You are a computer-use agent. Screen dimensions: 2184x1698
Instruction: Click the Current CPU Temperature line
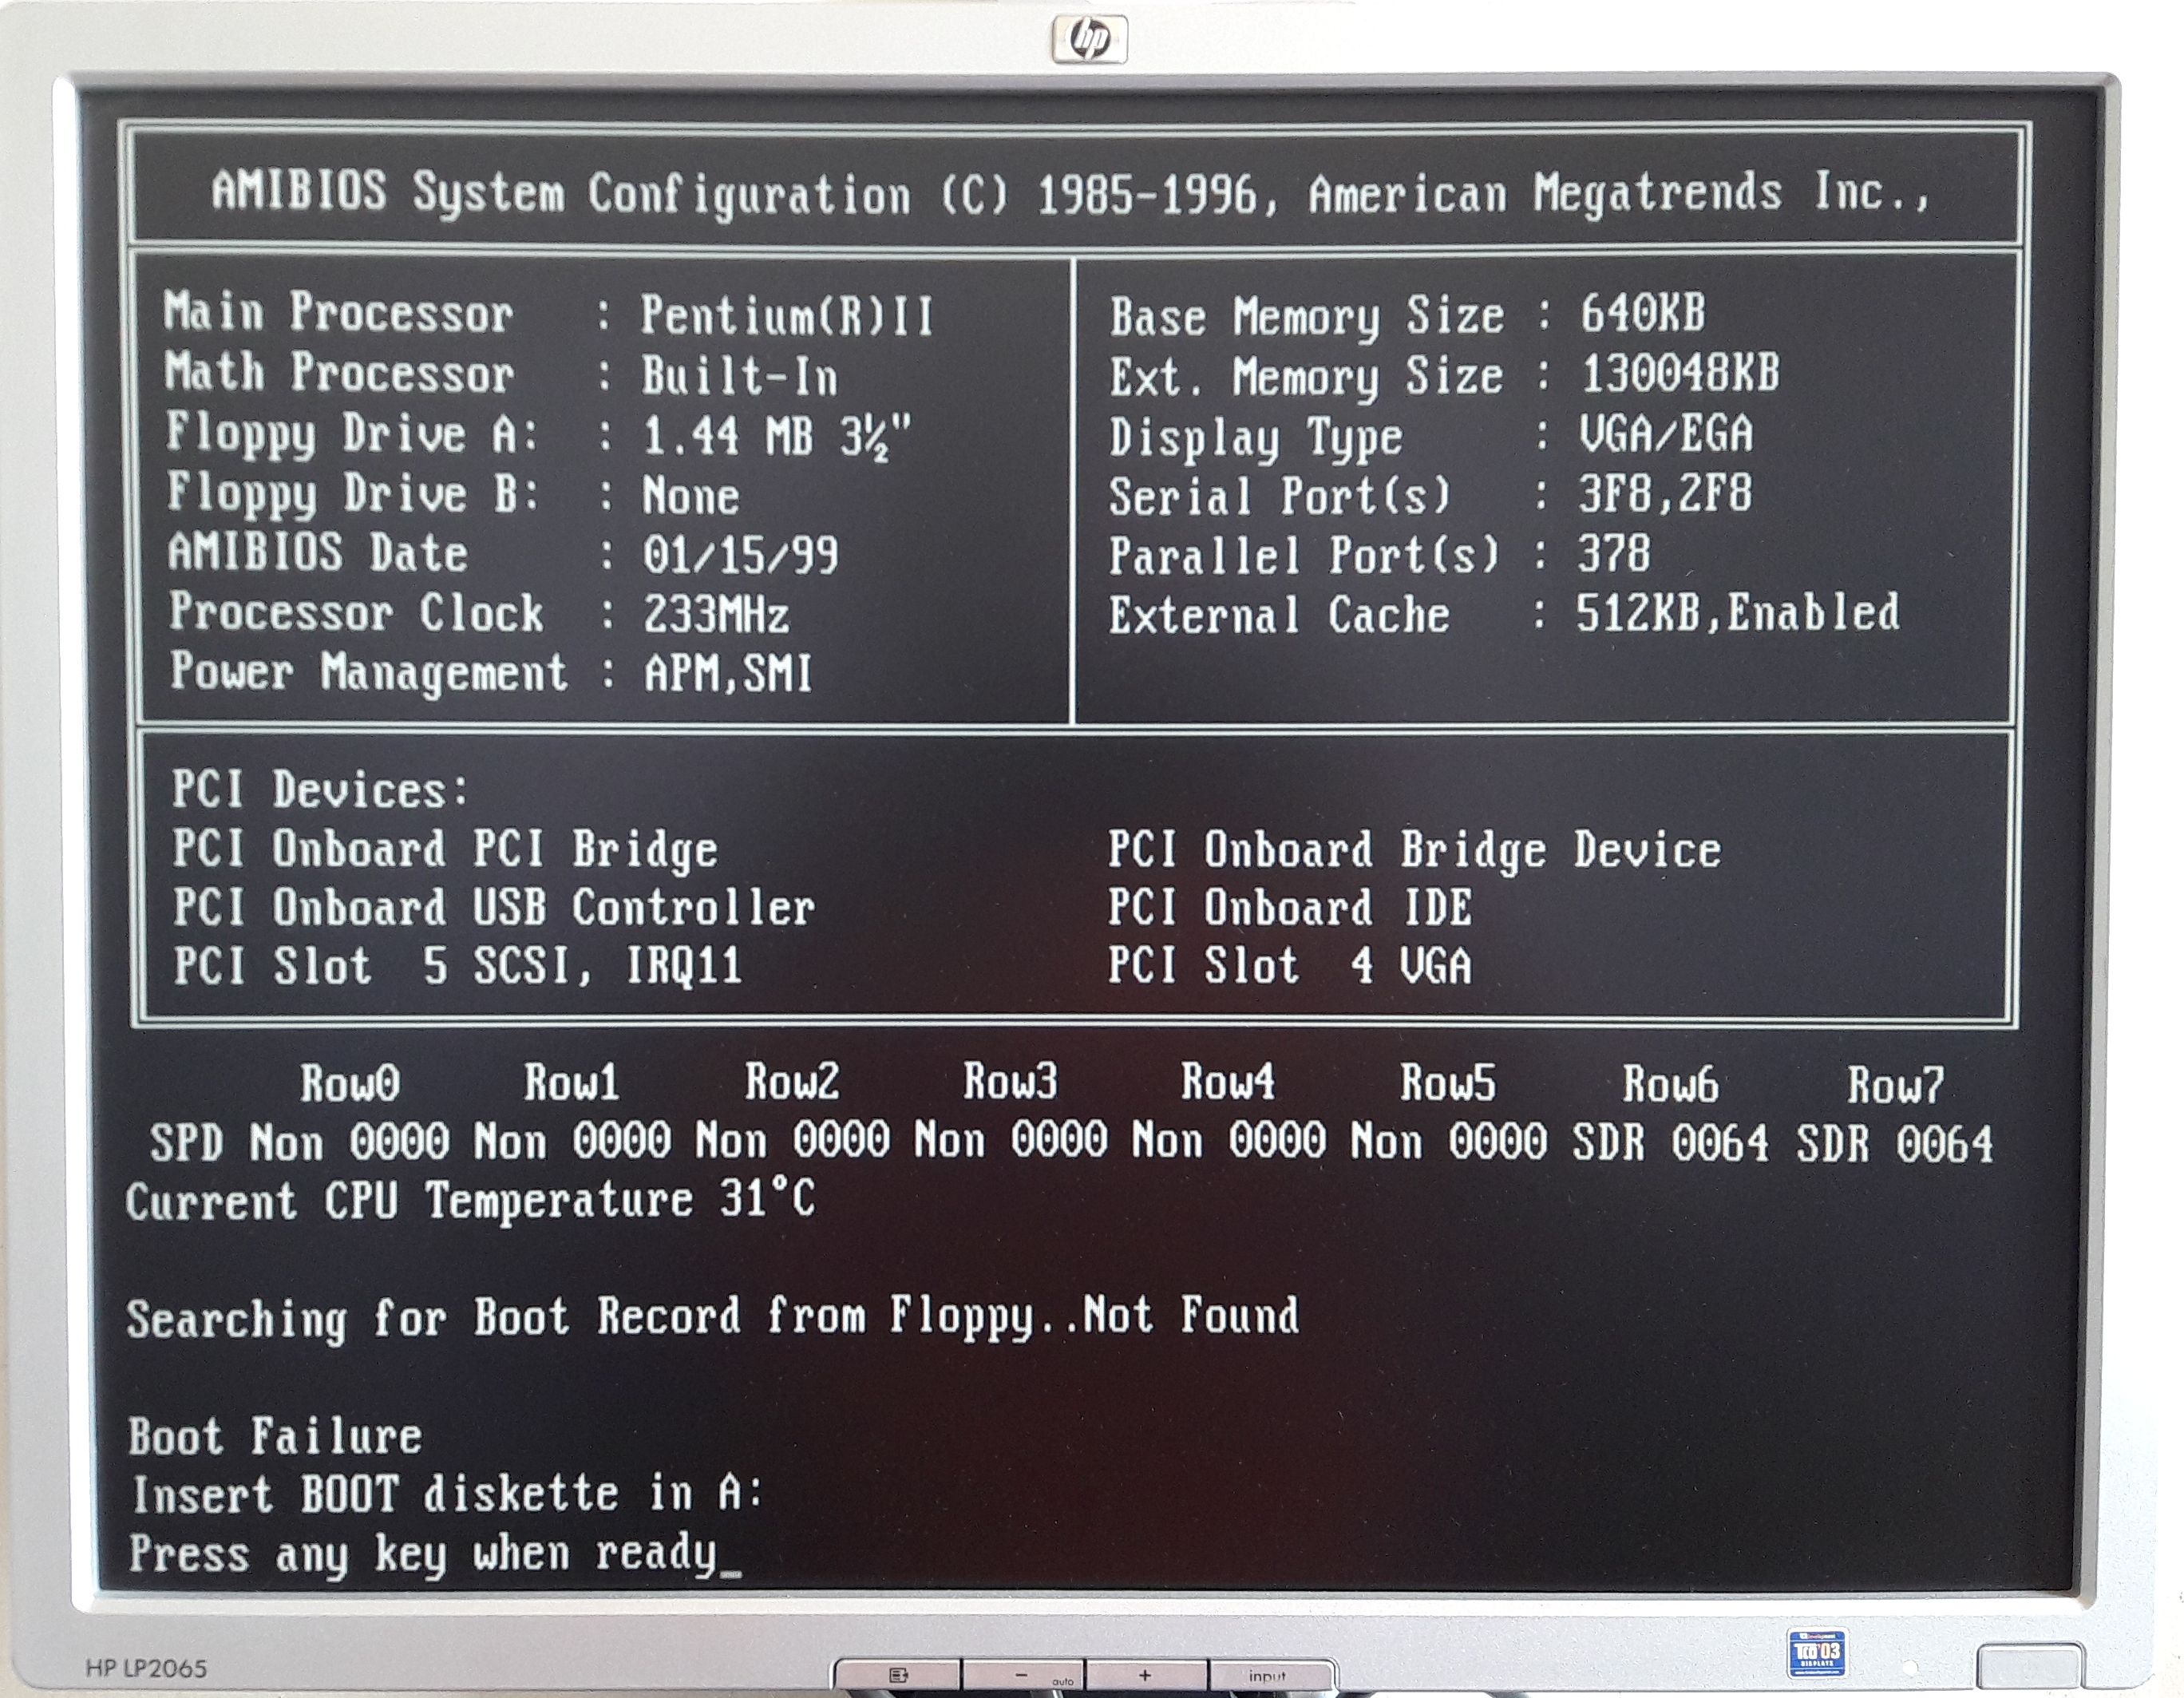click(470, 1200)
